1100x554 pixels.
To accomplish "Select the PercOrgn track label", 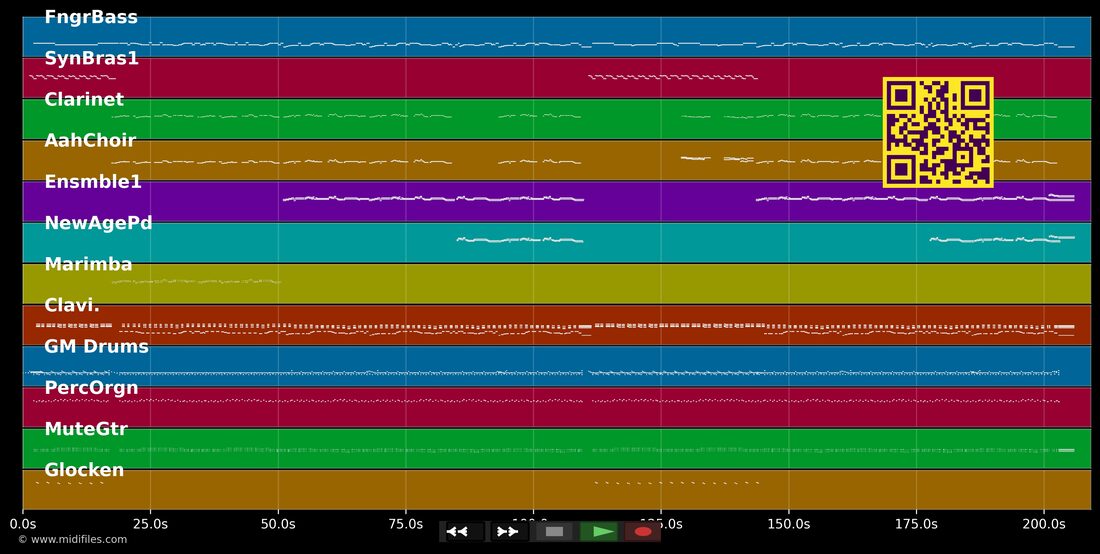I will (x=91, y=388).
